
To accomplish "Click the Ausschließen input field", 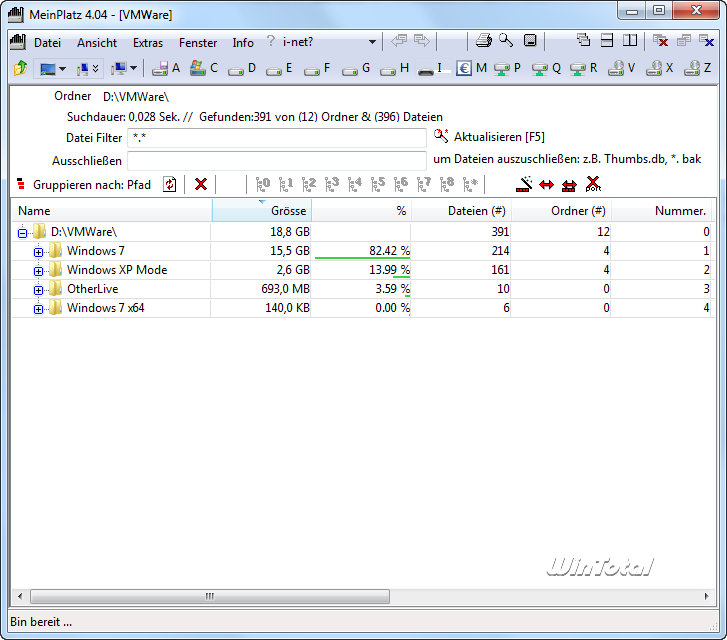I will 277,161.
